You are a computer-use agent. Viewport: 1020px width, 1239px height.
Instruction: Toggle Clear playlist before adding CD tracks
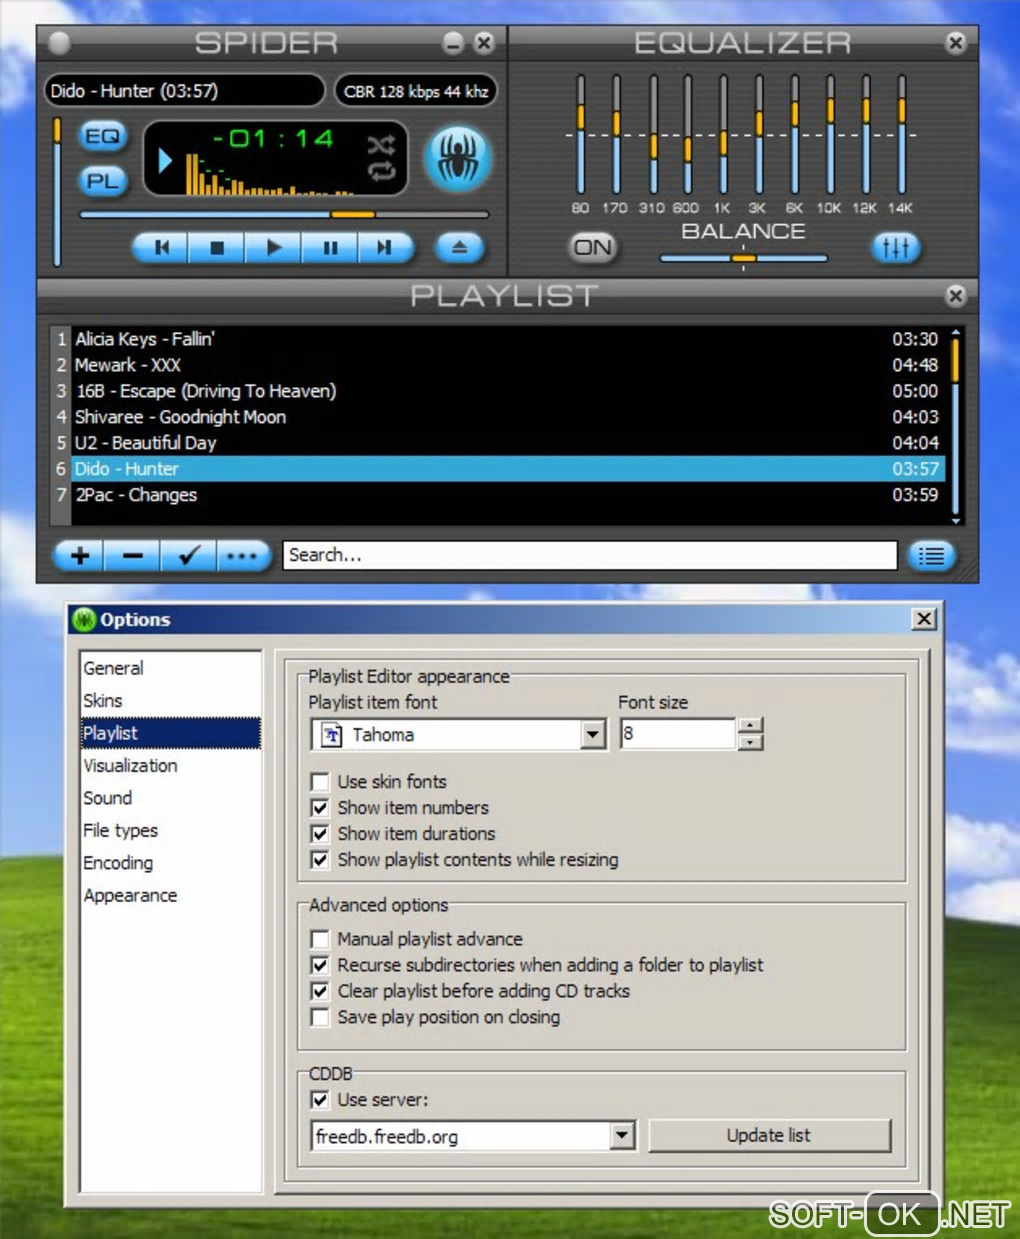(320, 991)
